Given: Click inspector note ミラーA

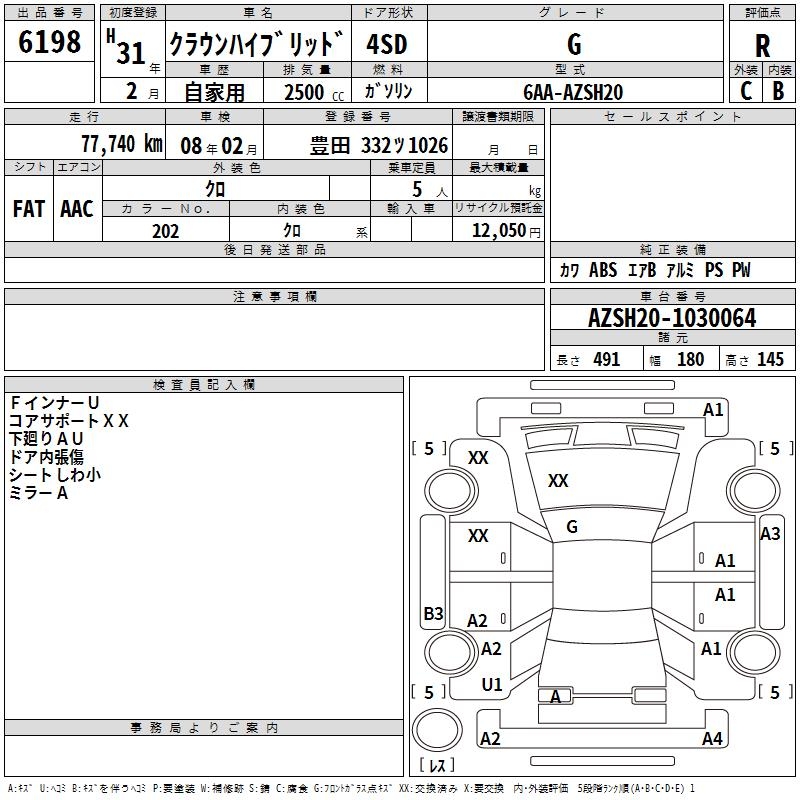Looking at the screenshot, I should [38, 493].
